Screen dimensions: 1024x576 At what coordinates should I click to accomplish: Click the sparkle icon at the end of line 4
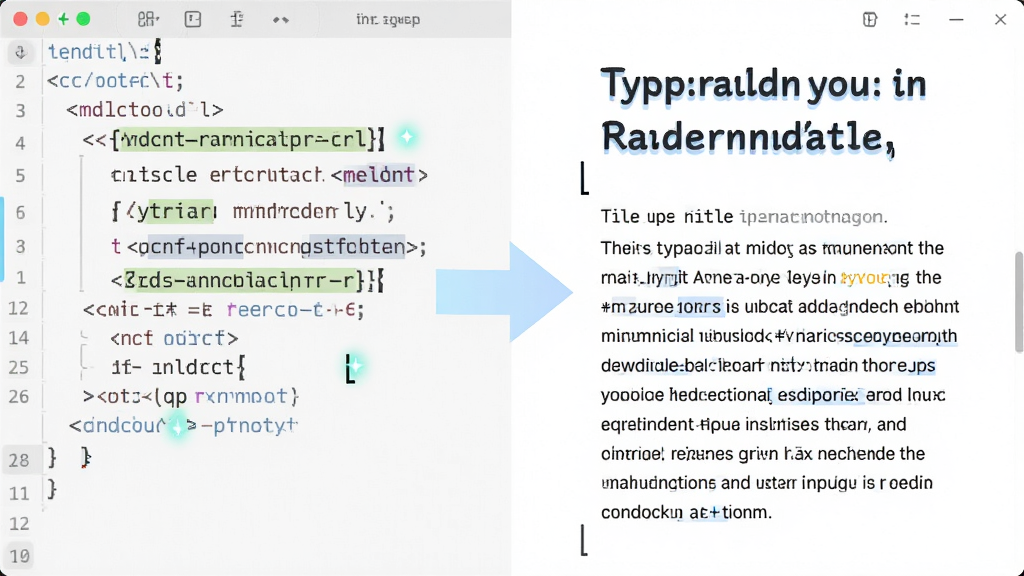click(407, 137)
